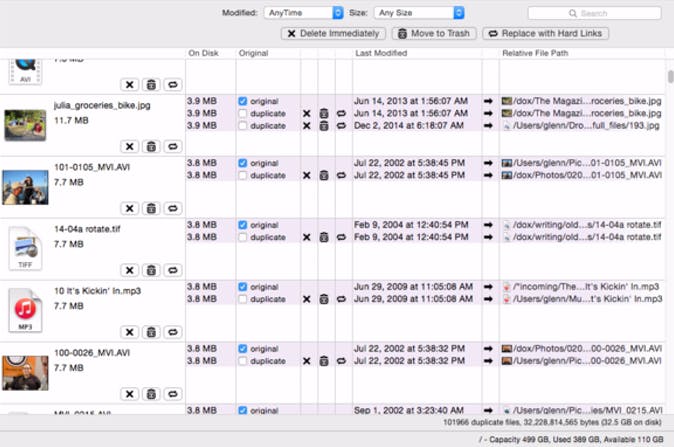The width and height of the screenshot is (674, 447).
Task: Select the TIFF file icon
Action: [25, 248]
